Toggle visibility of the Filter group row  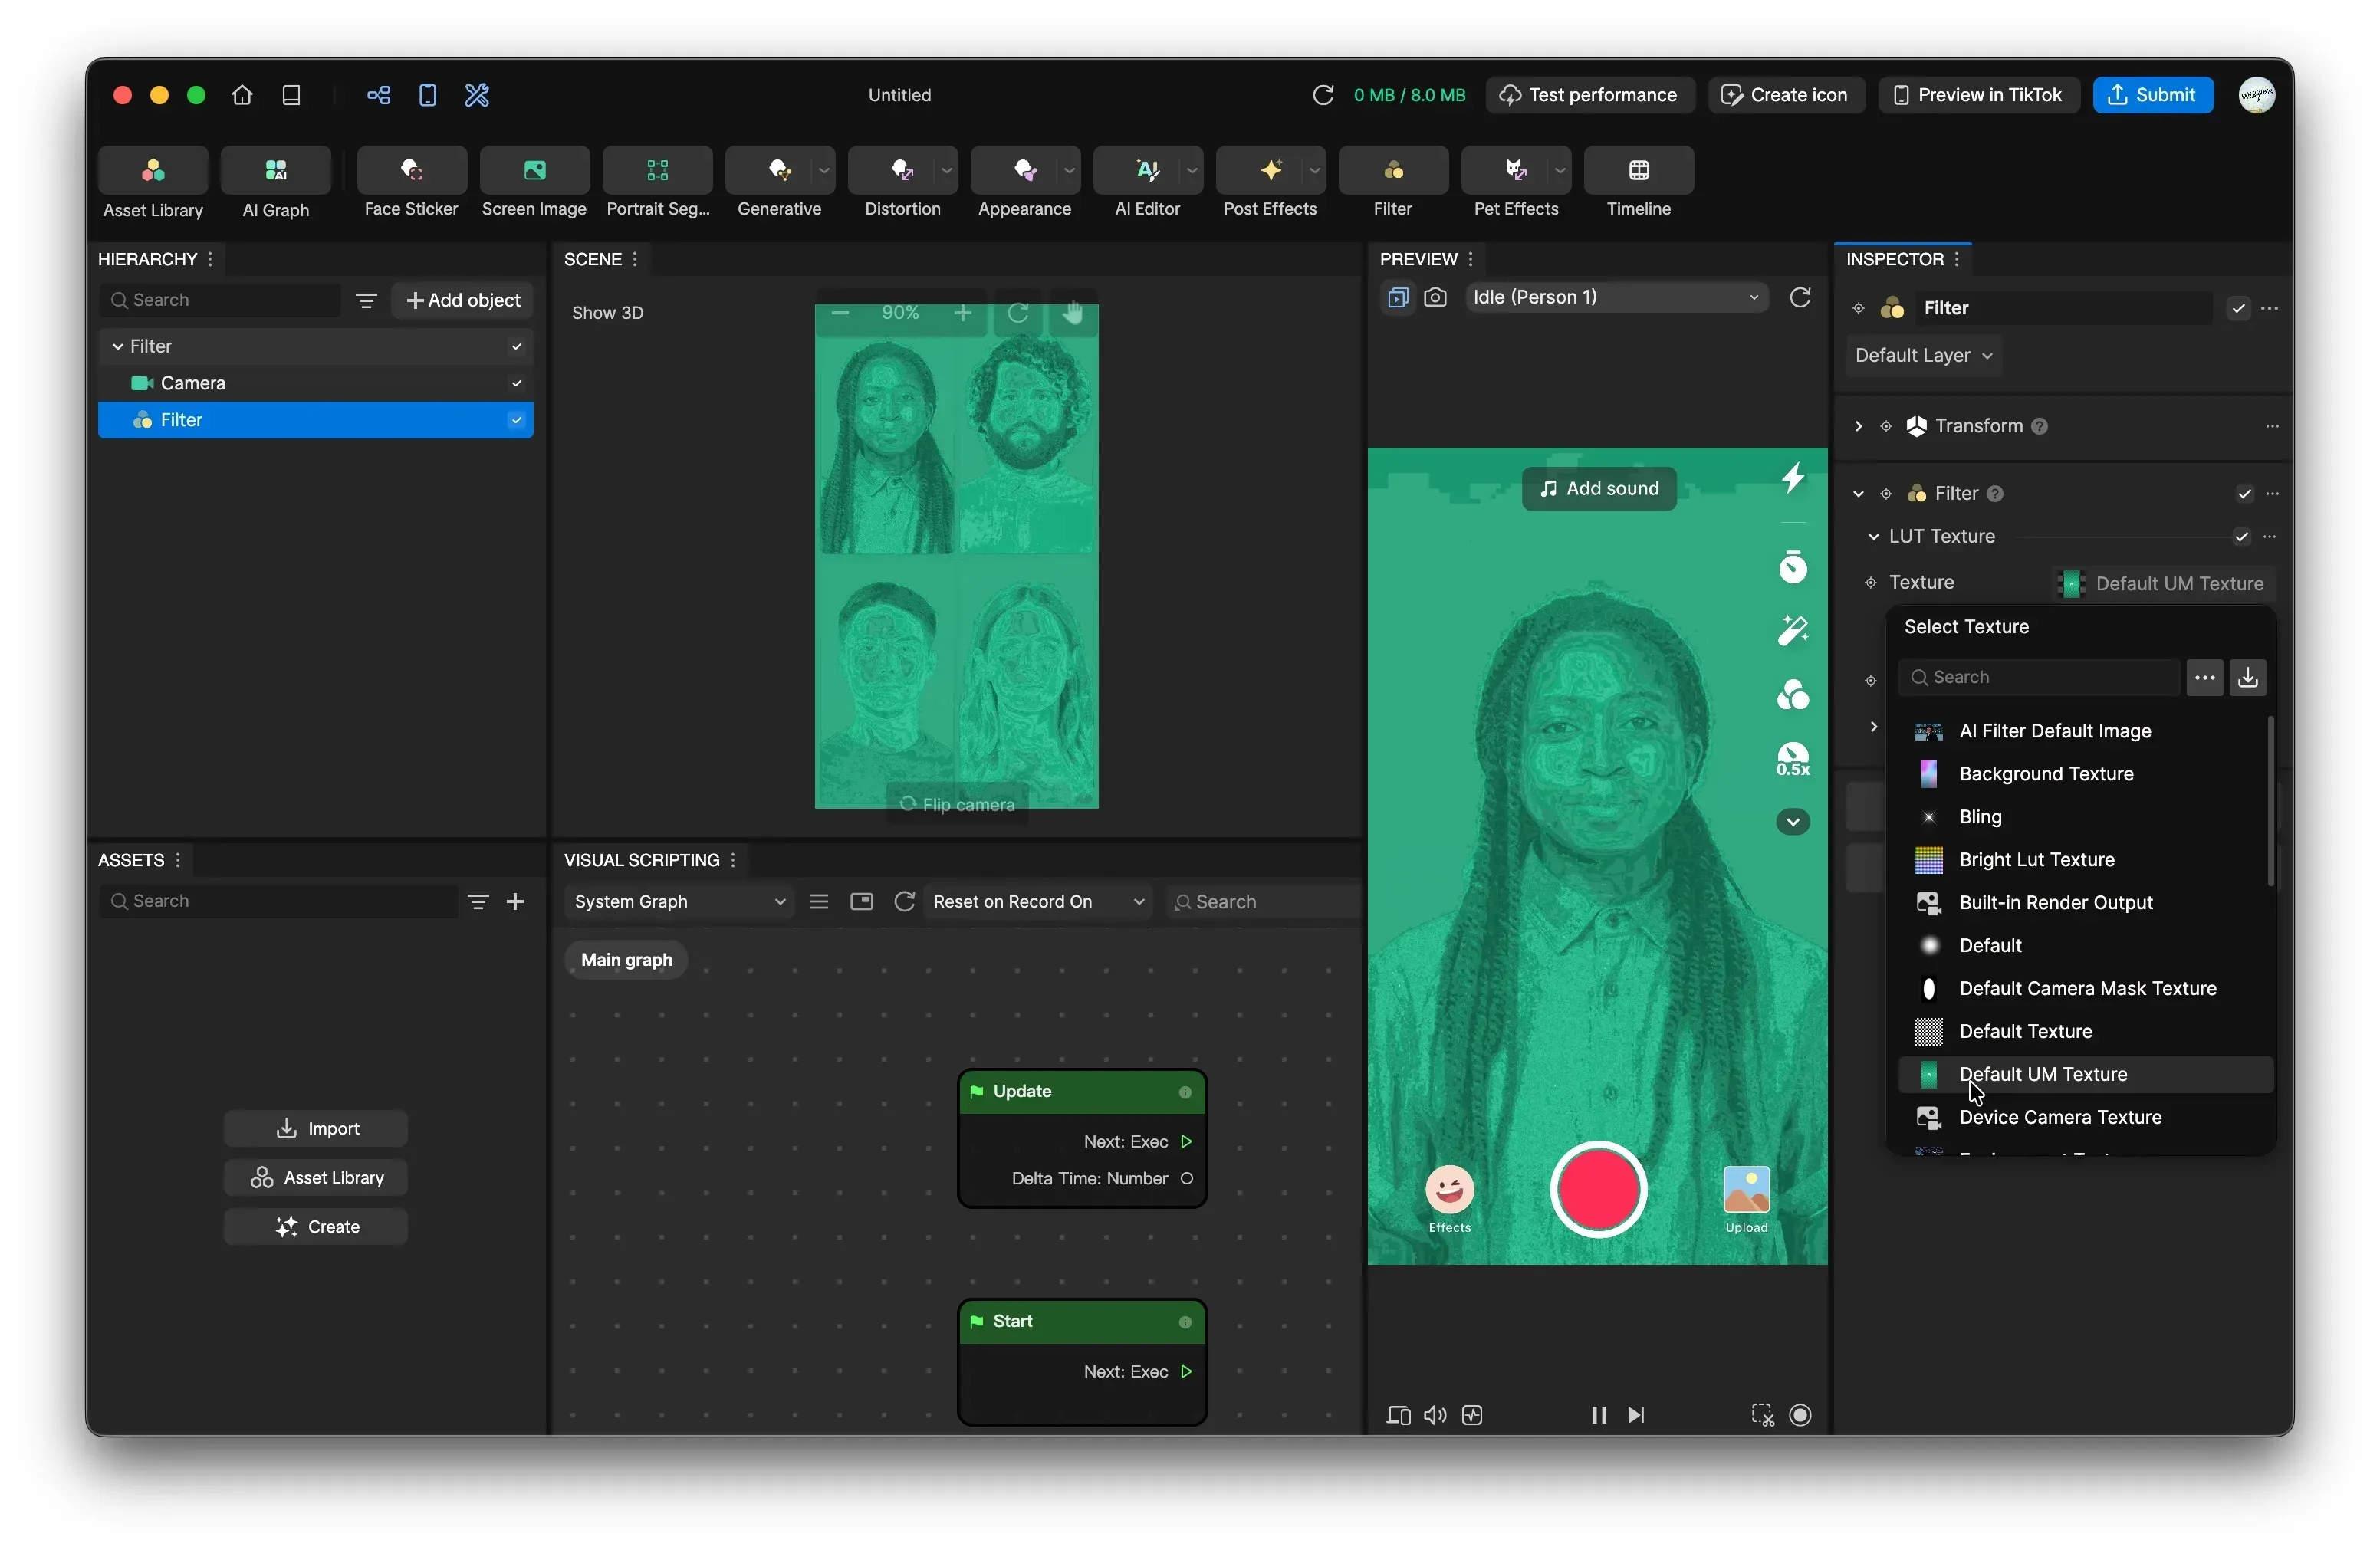tap(516, 346)
